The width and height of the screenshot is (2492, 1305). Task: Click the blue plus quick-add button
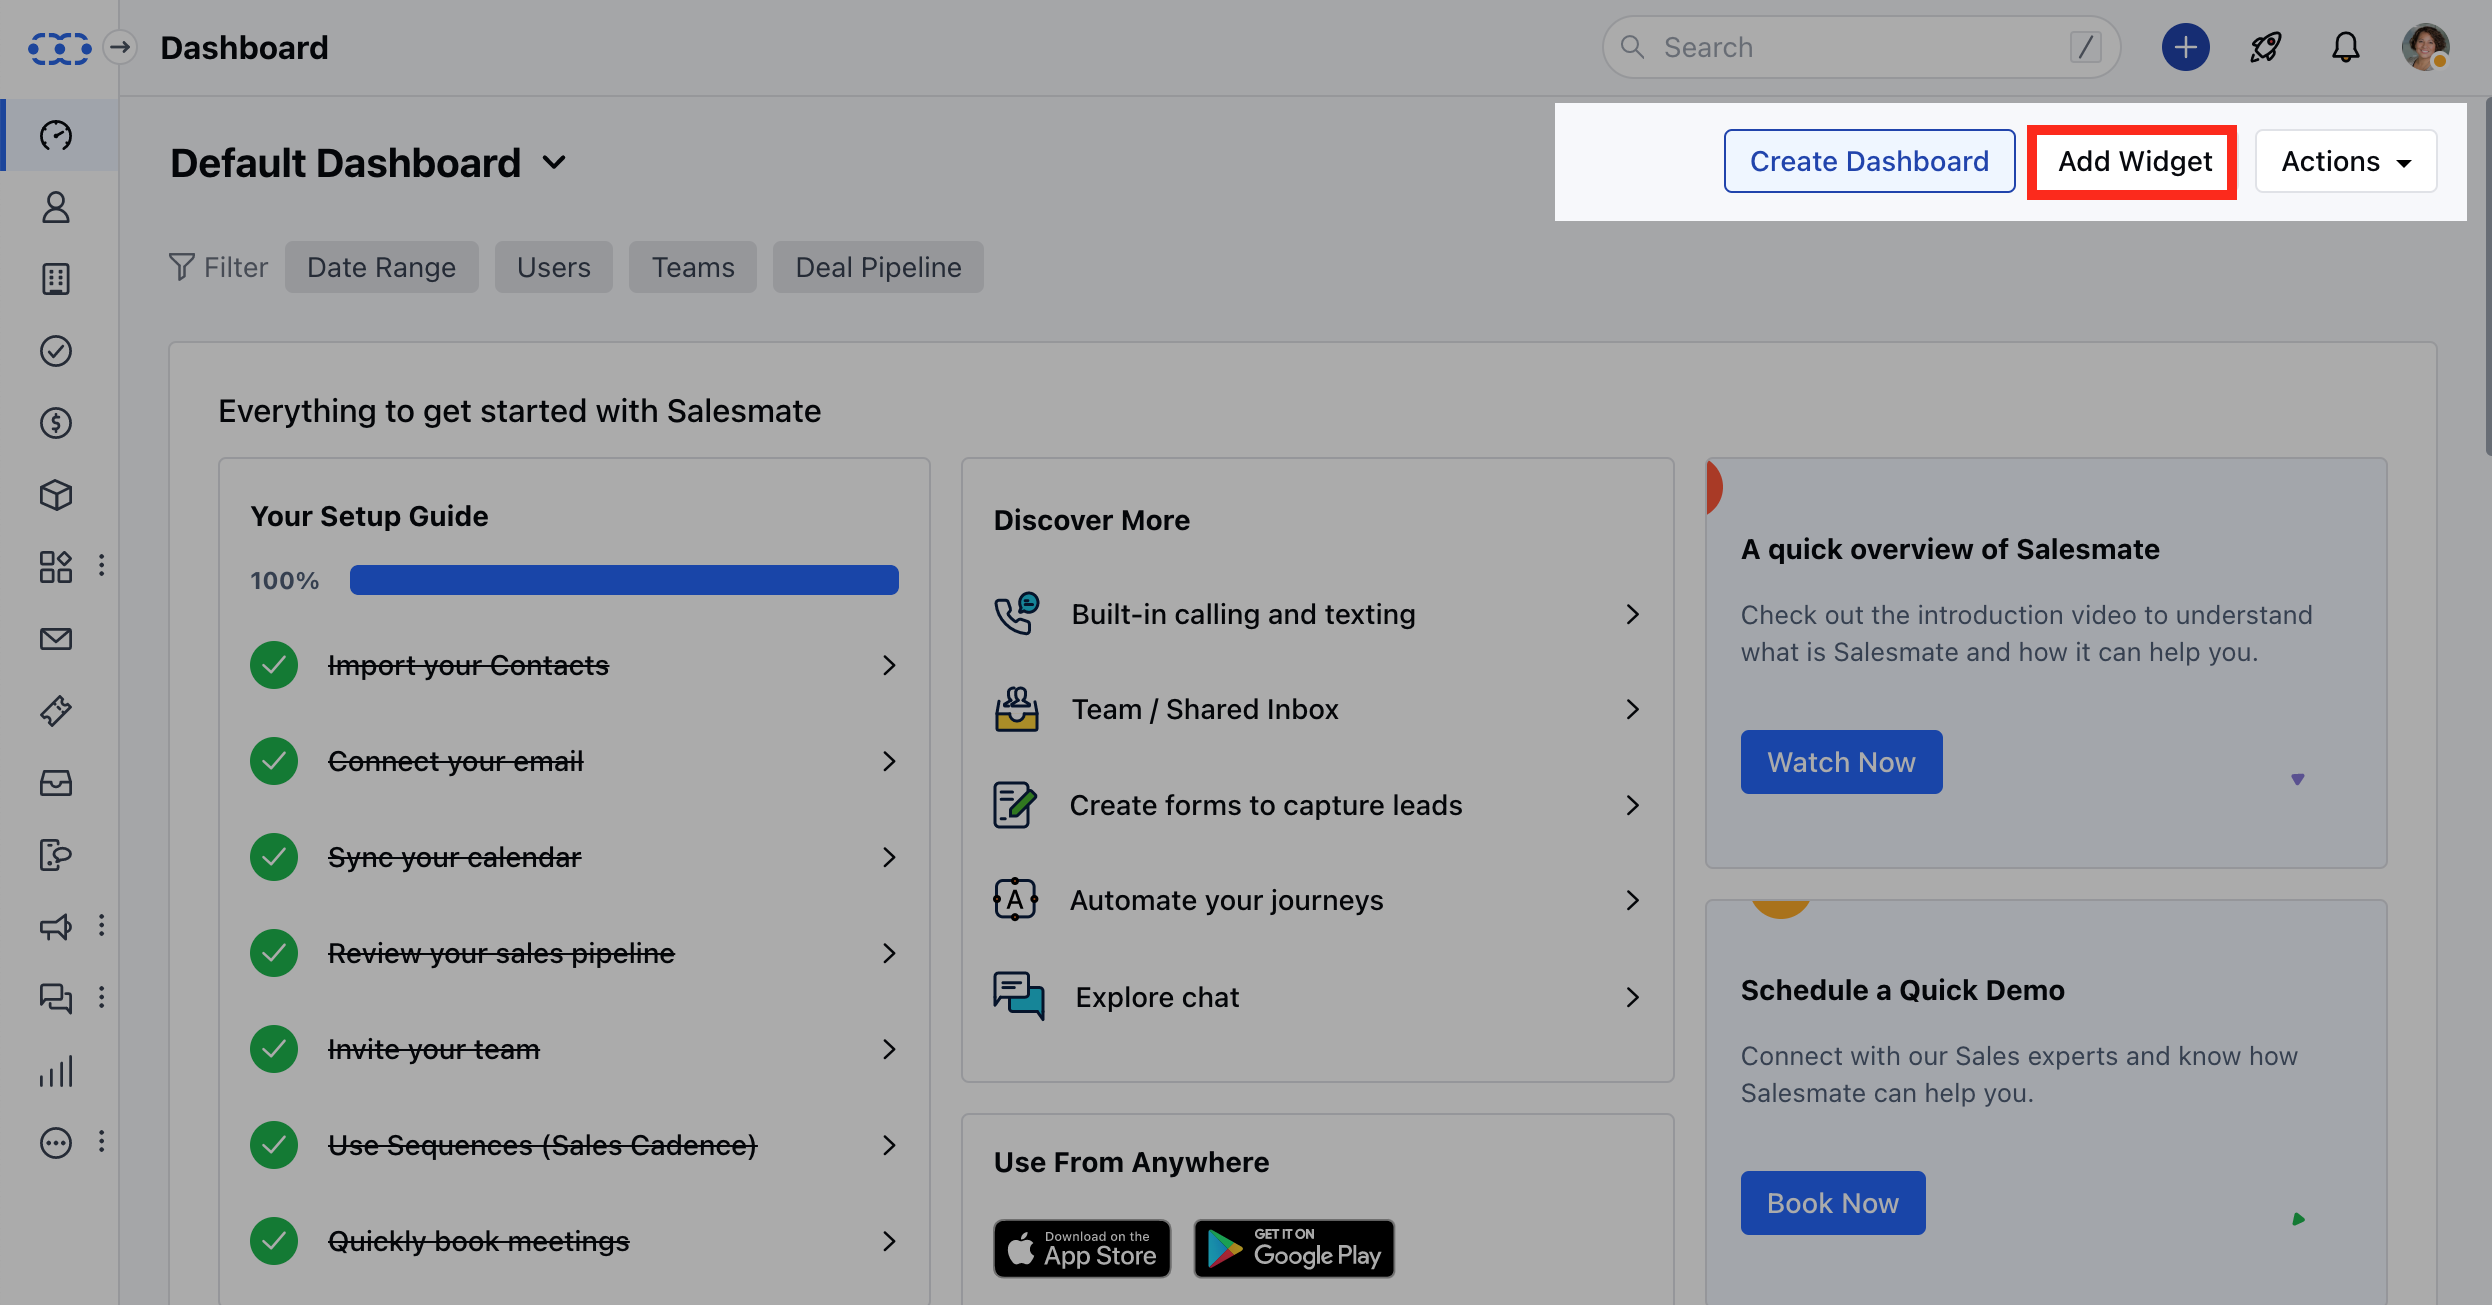click(x=2186, y=47)
